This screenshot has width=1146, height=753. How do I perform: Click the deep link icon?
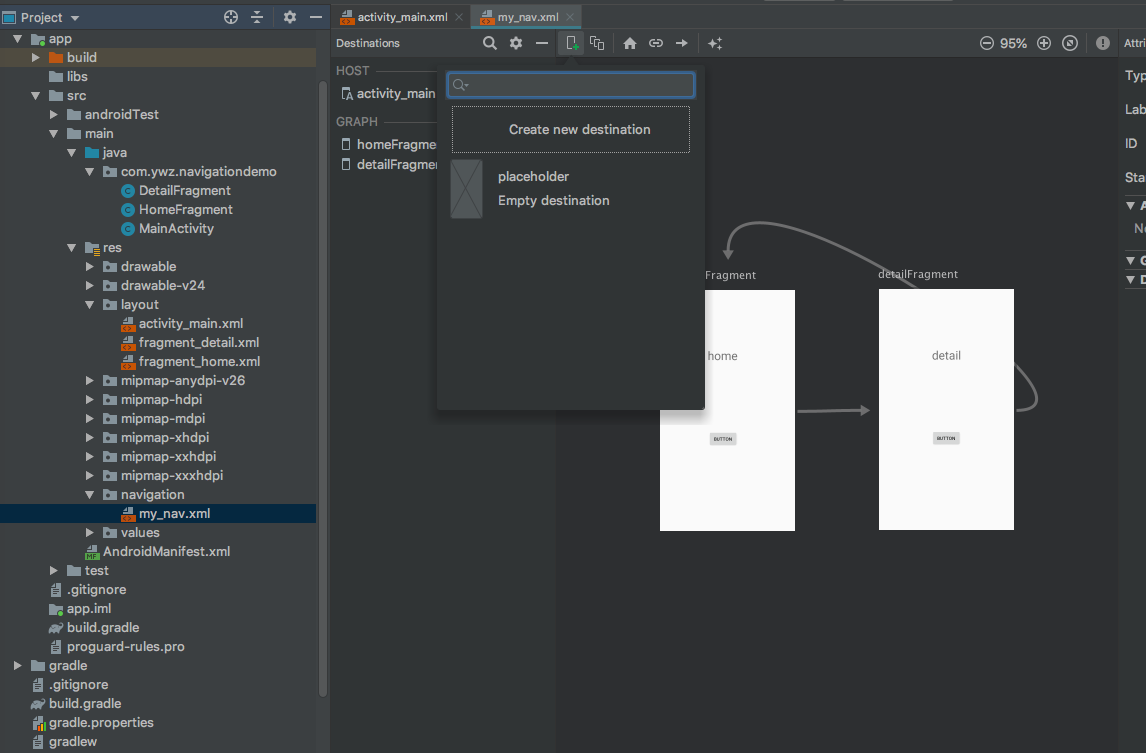(656, 43)
